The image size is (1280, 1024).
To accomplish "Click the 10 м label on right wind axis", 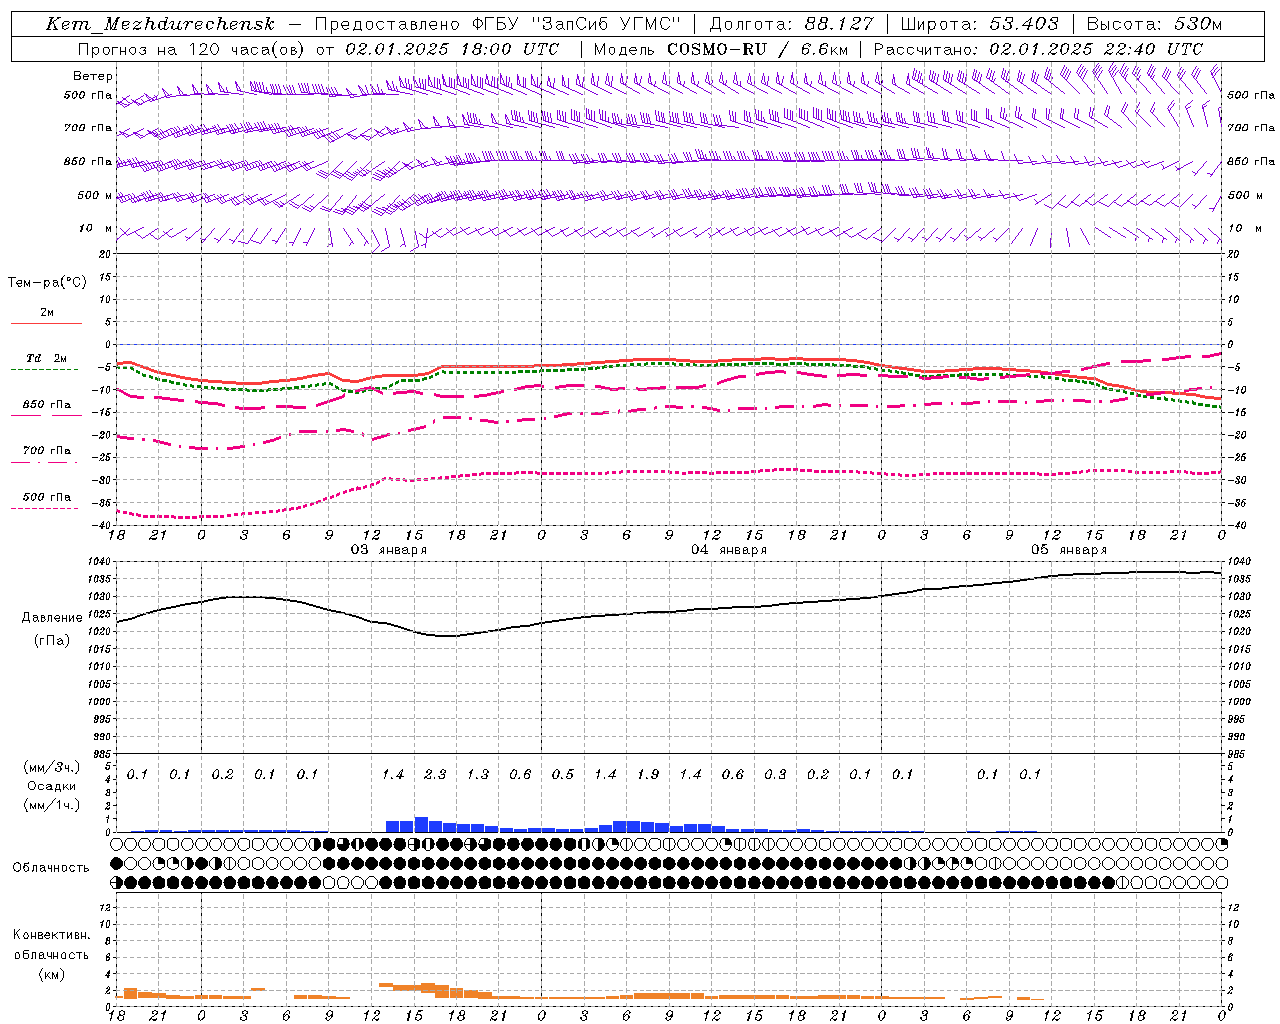I will 1244,229.
